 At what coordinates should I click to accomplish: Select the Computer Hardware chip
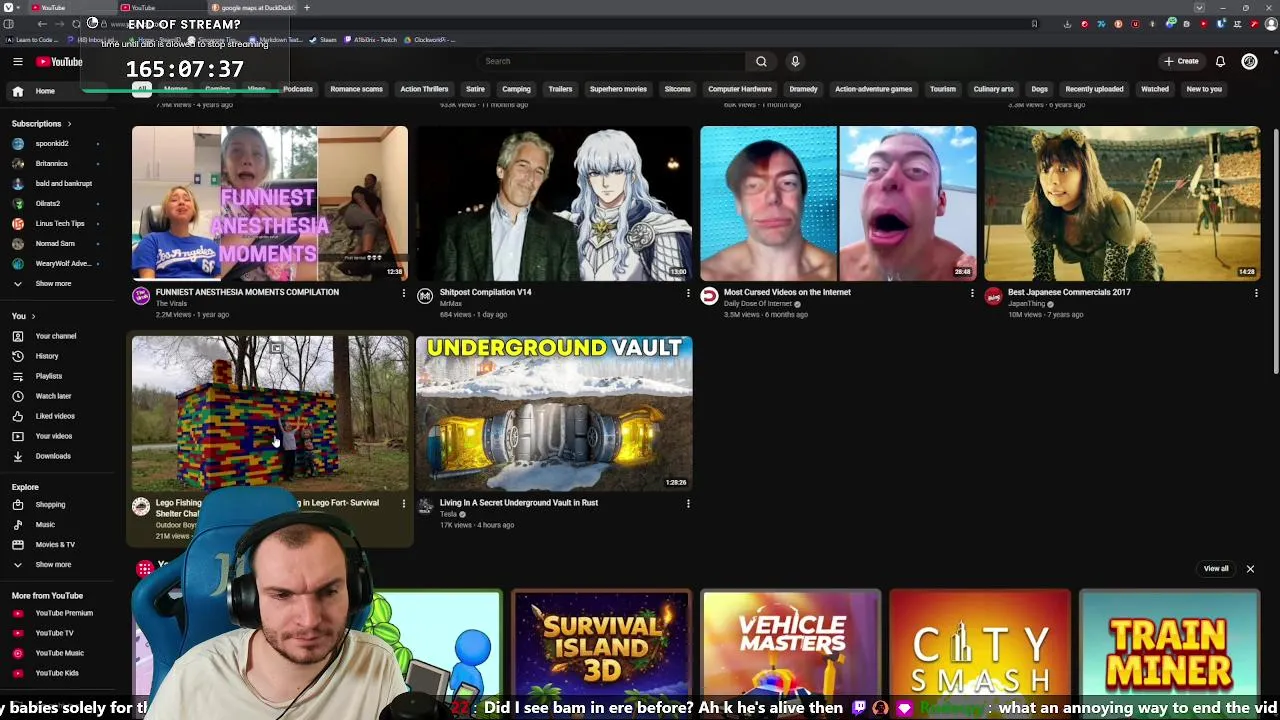tap(740, 89)
